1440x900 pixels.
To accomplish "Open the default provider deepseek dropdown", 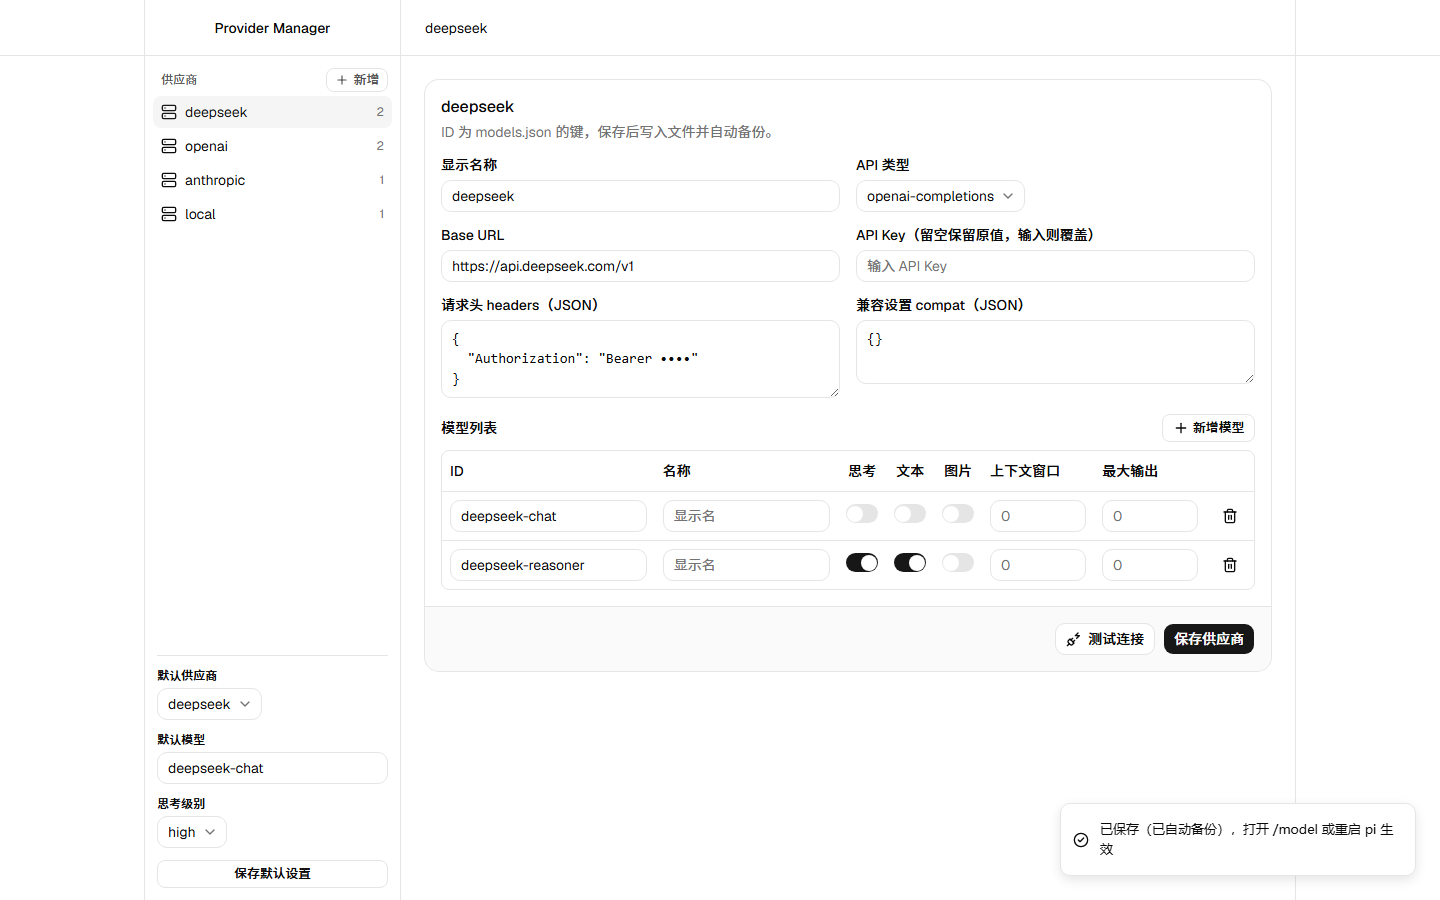I will 209,704.
